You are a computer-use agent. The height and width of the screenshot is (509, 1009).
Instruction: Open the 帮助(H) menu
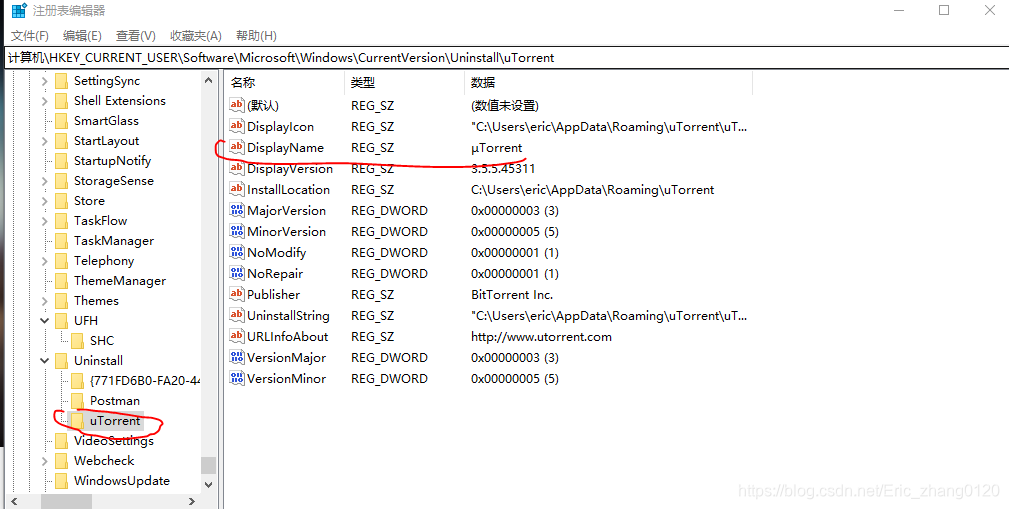coord(256,35)
